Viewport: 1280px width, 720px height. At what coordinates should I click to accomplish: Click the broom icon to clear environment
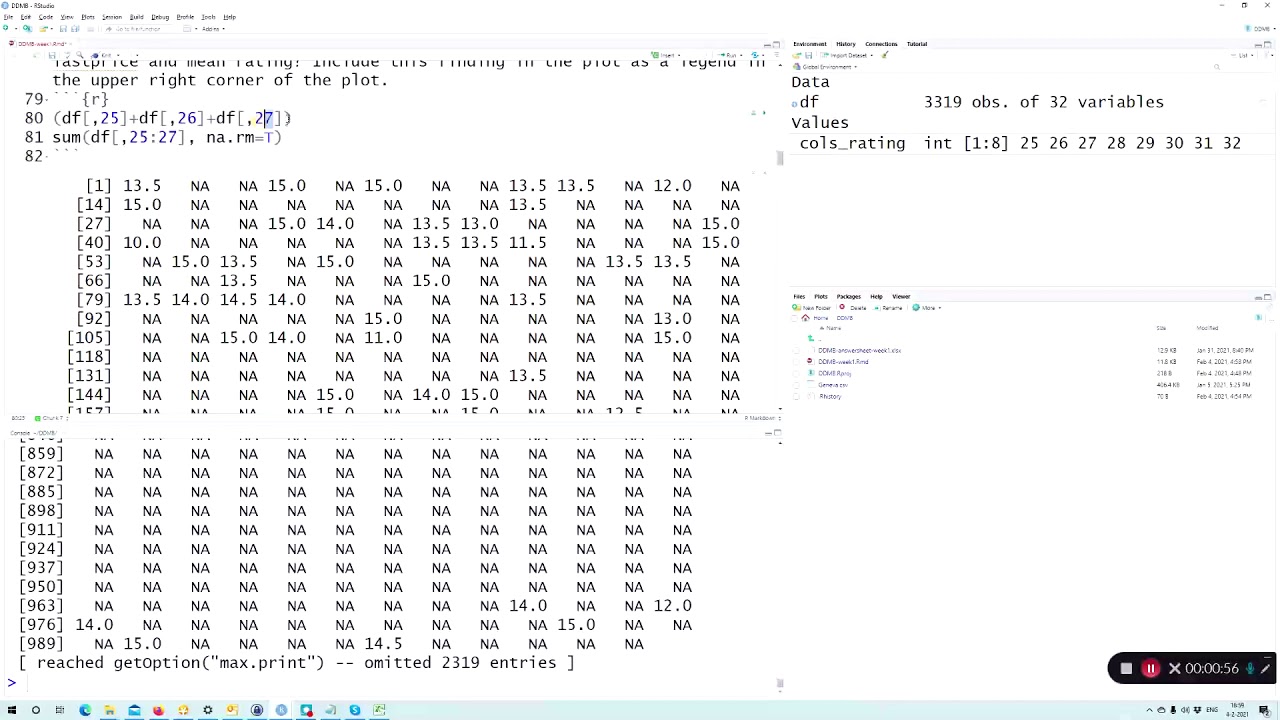[885, 55]
